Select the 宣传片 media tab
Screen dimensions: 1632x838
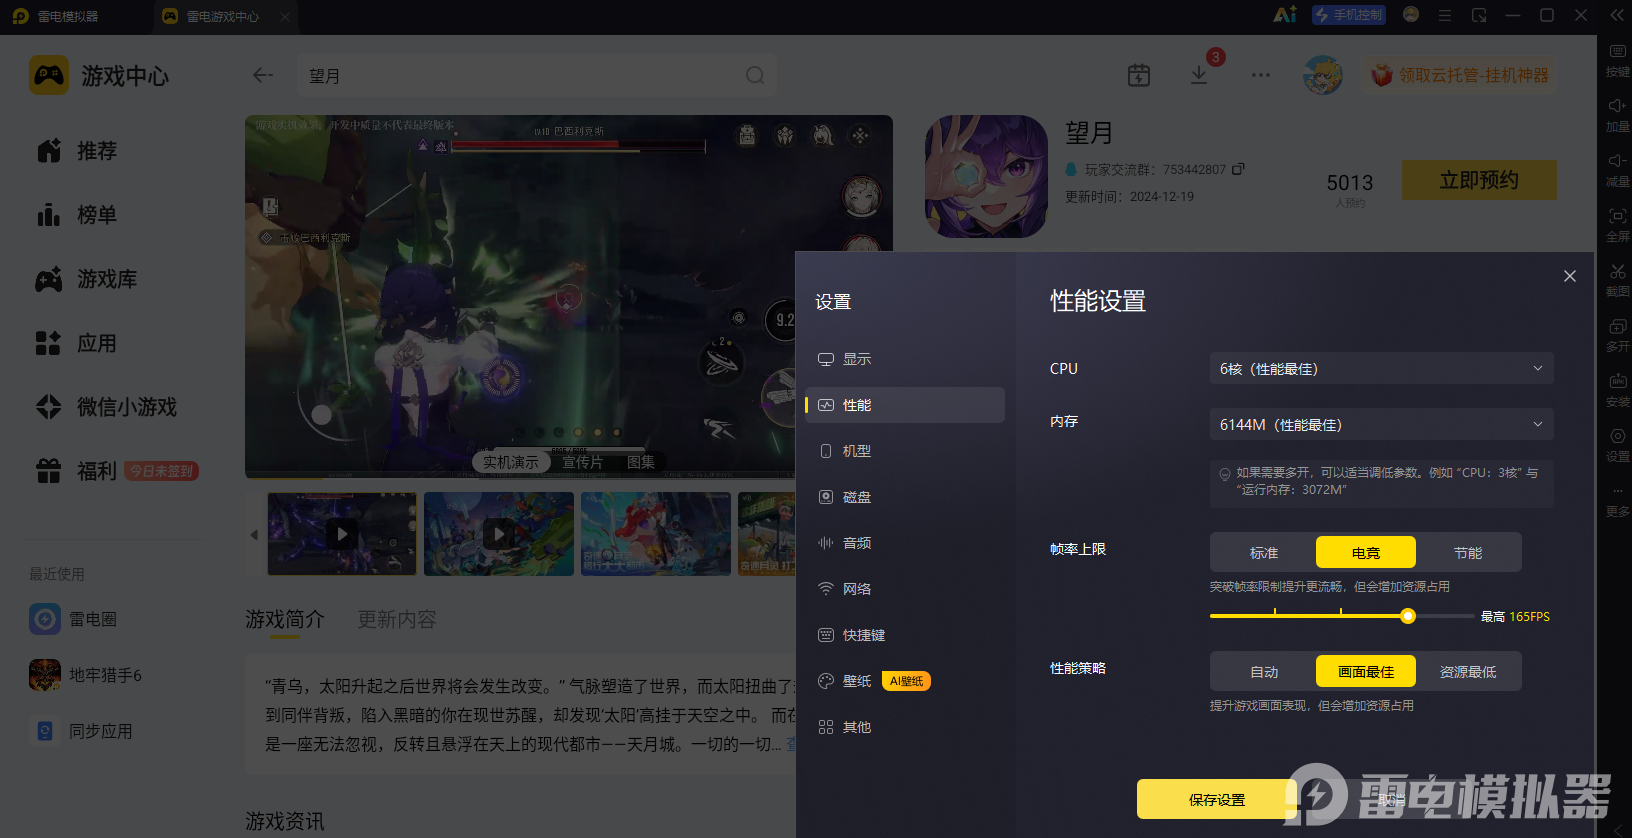pos(582,462)
